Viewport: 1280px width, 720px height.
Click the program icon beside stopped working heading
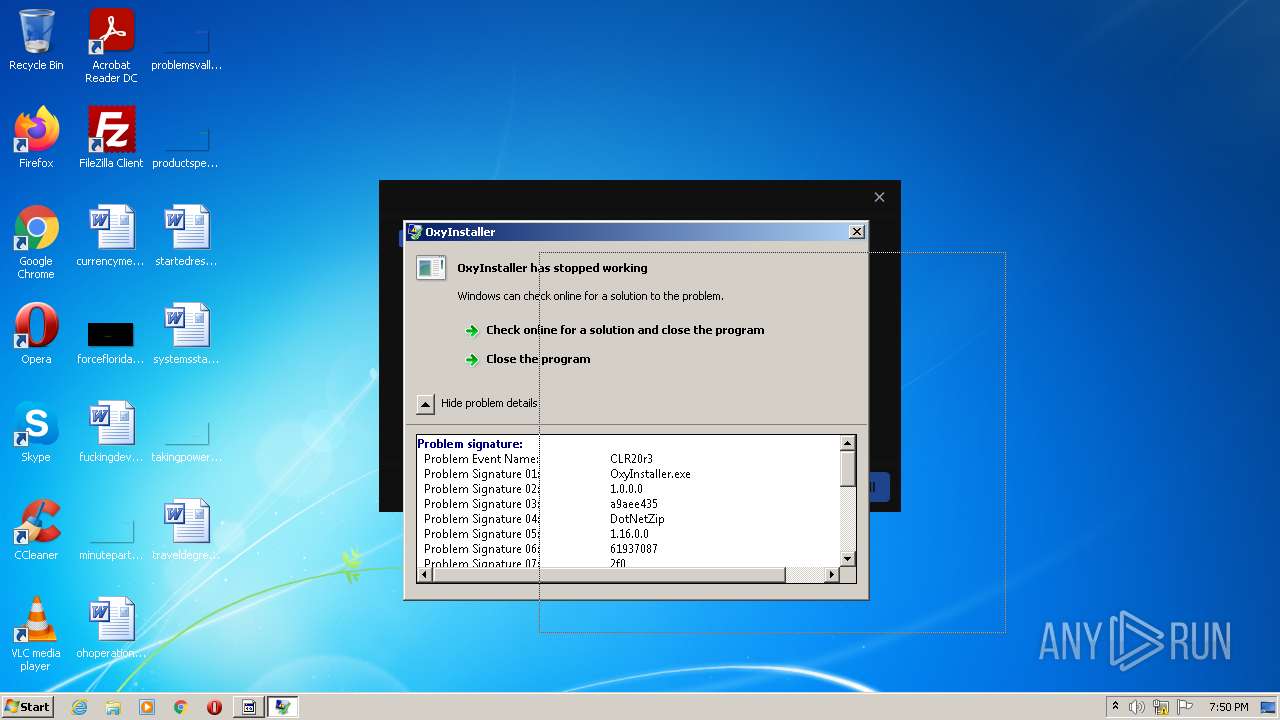coord(431,268)
